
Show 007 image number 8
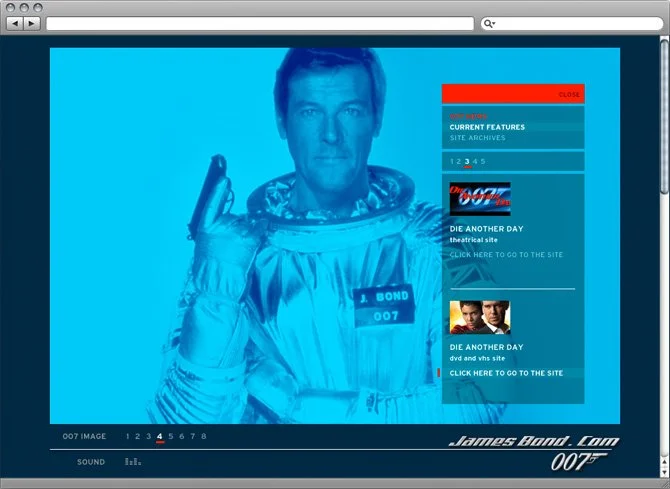click(x=203, y=436)
